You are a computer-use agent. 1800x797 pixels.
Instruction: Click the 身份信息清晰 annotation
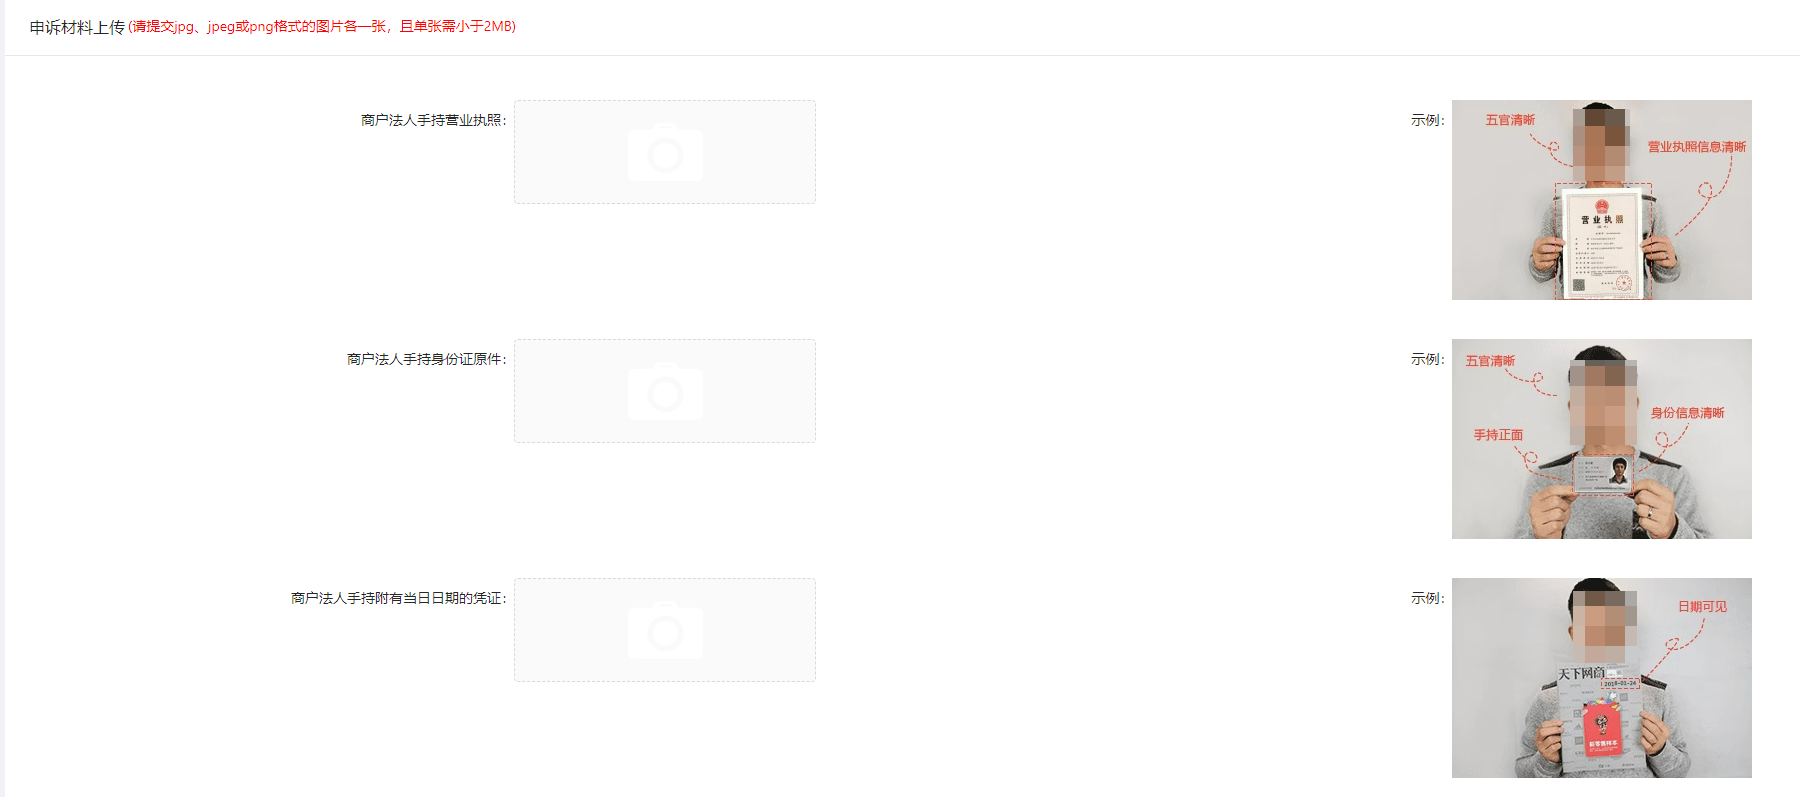coord(1687,413)
